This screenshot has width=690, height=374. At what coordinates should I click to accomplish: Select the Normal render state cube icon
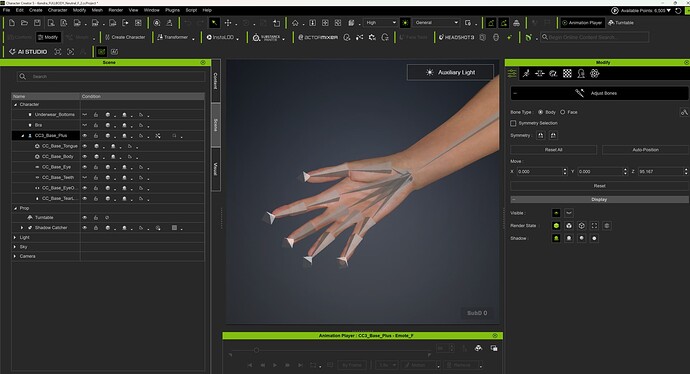[x=556, y=226]
